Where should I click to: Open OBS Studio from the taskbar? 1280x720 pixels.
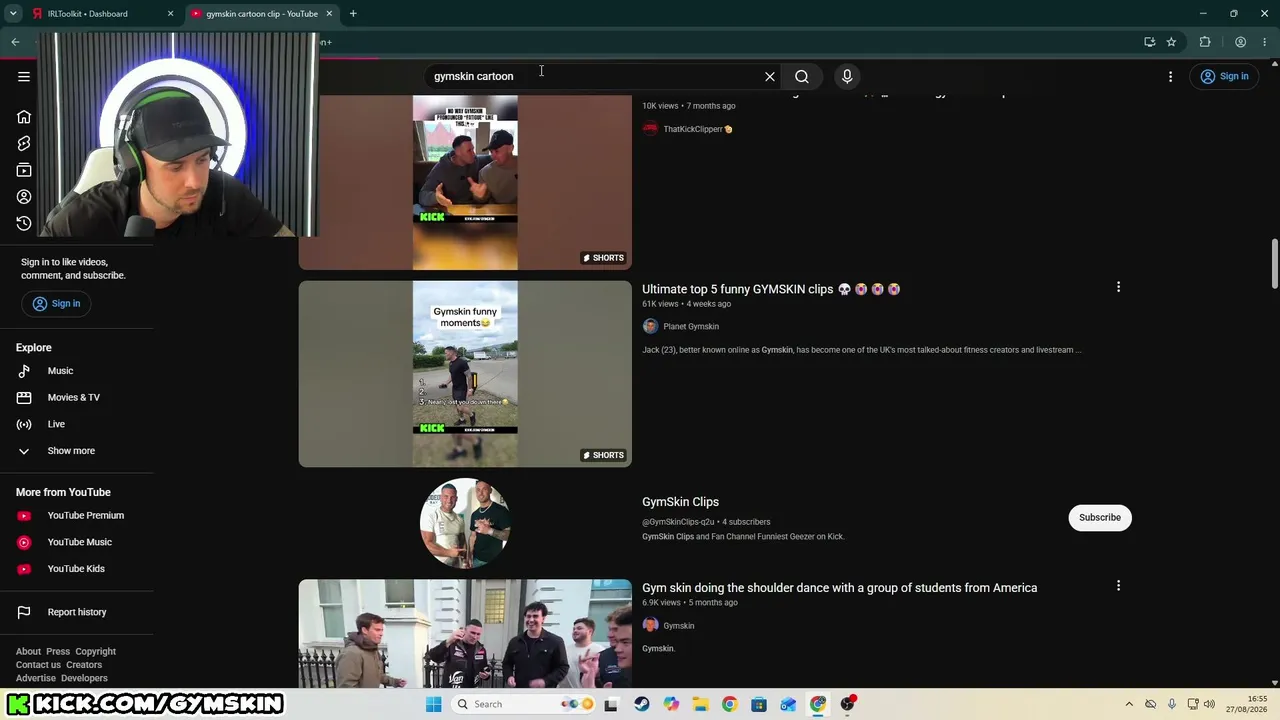click(x=848, y=704)
